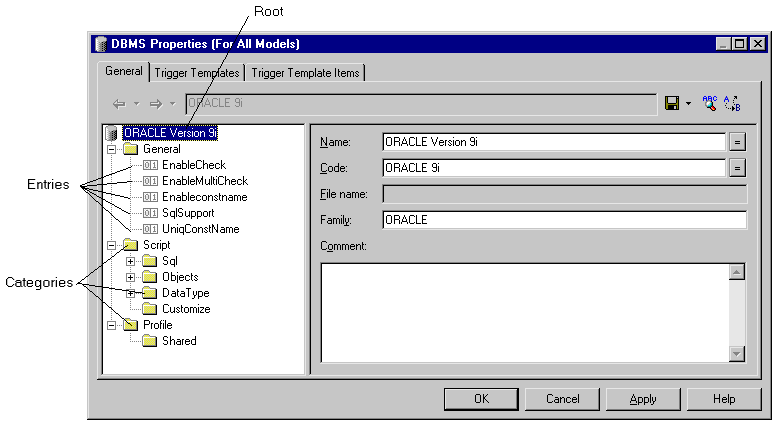774x438 pixels.
Task: Click the Profile folder icon
Action: [x=131, y=325]
